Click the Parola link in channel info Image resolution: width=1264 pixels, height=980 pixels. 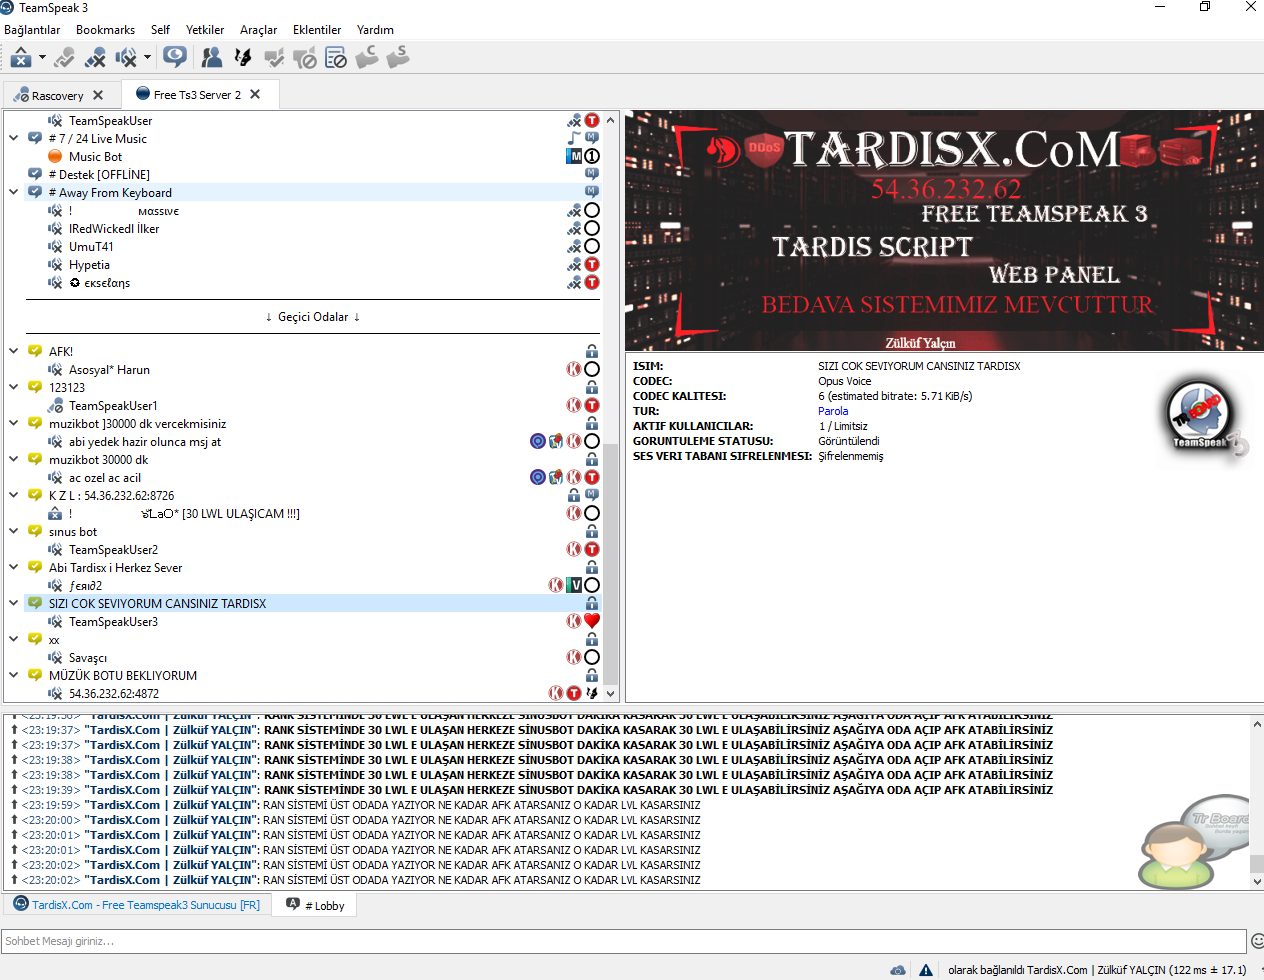[x=833, y=411]
